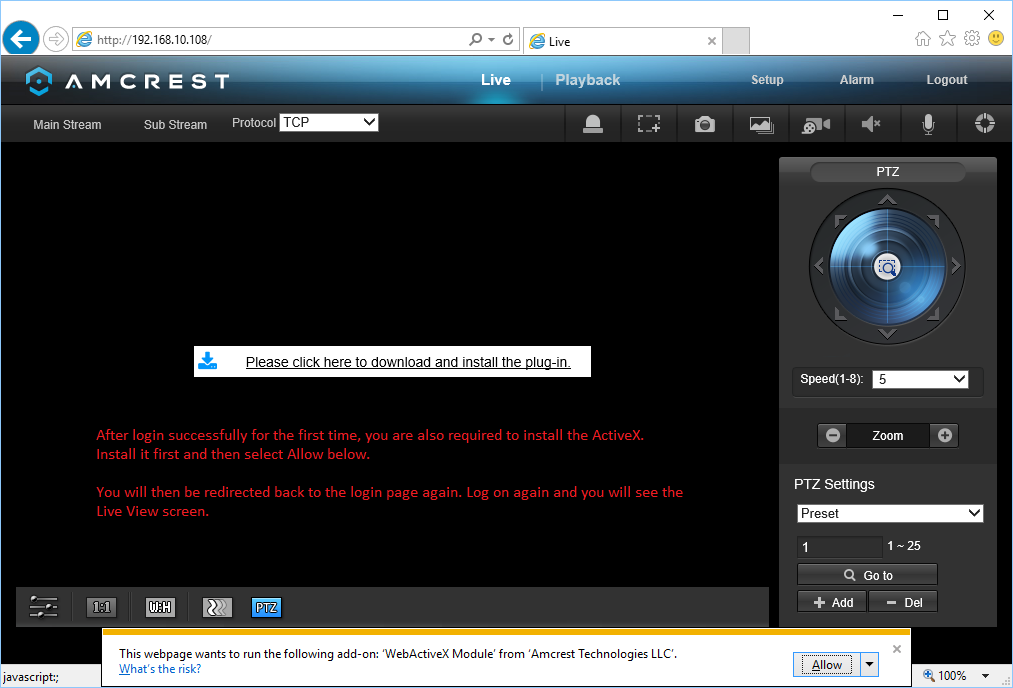This screenshot has height=688, width=1013.
Task: Toggle the 1:1 original size button
Action: (101, 607)
